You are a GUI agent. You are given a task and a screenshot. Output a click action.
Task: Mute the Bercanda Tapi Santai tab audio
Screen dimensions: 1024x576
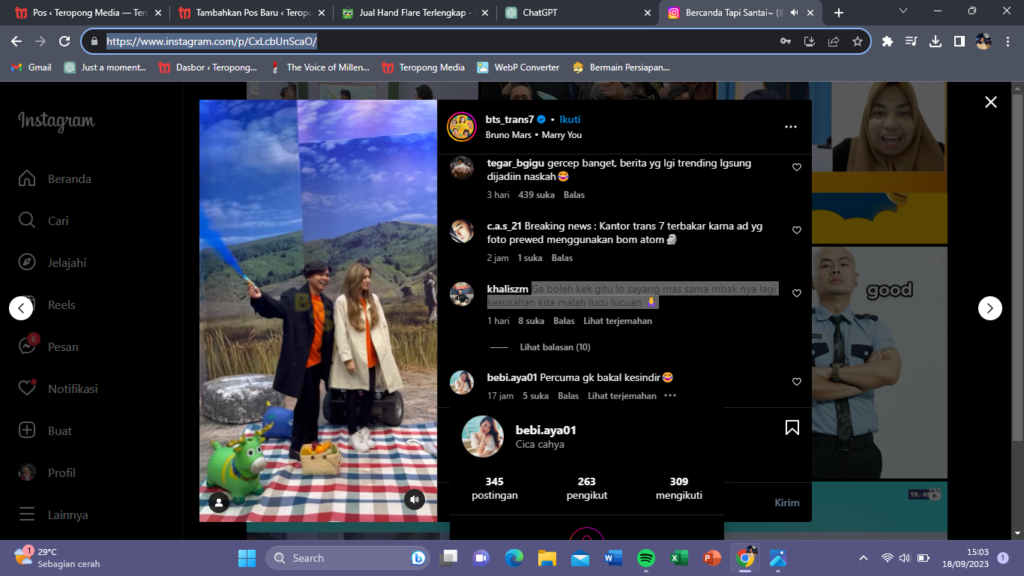[794, 12]
